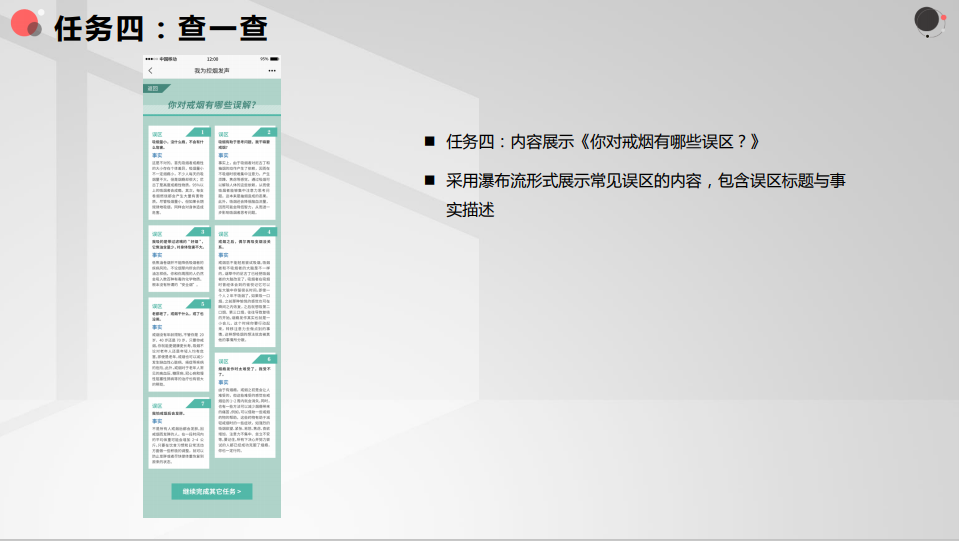The image size is (959, 541).
Task: Open misconception card number 2
Action: pyautogui.click(x=245, y=173)
